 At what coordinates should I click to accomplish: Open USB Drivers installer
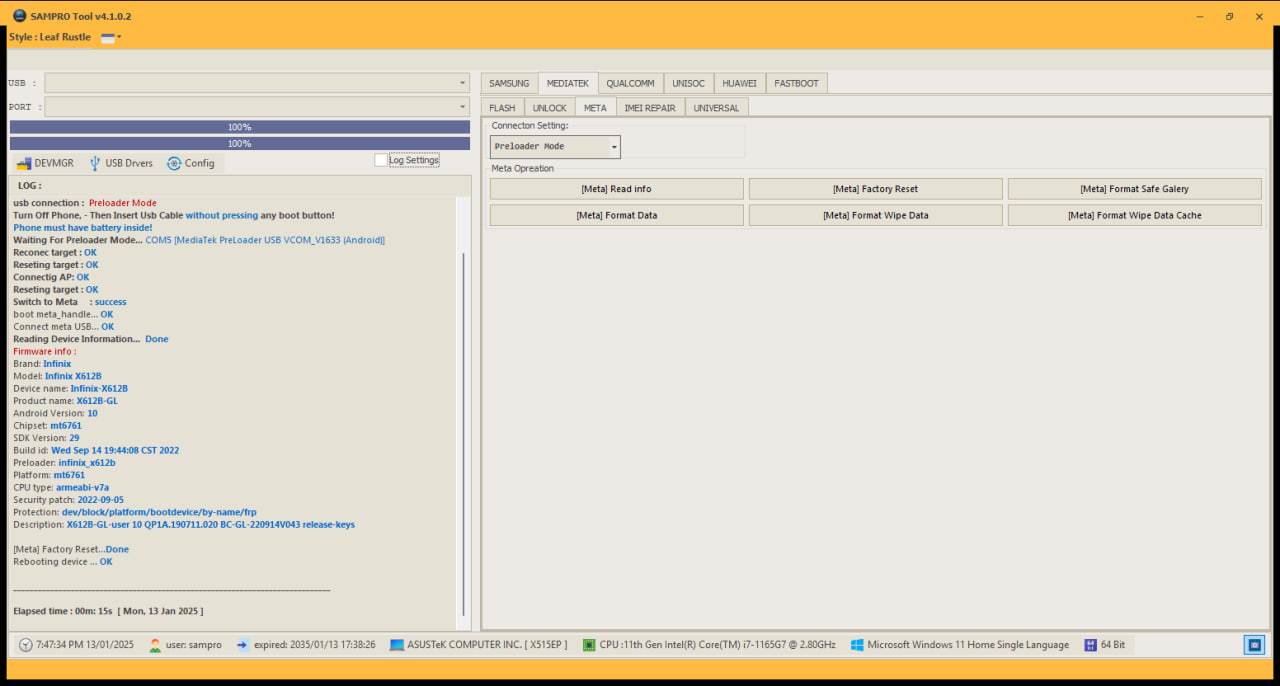[121, 163]
